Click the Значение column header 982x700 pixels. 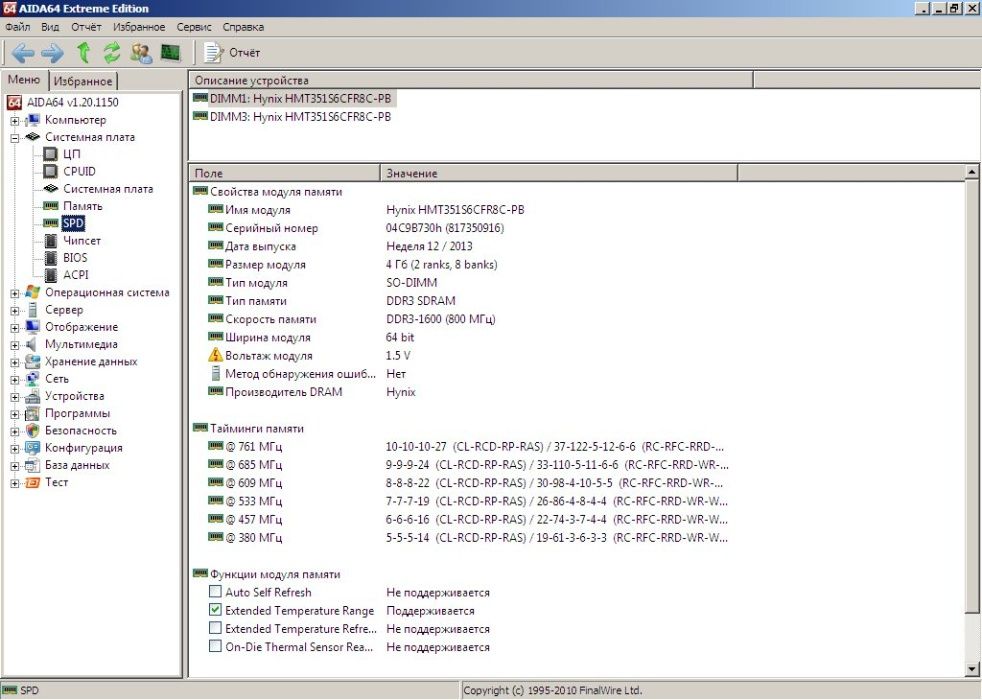tap(559, 173)
